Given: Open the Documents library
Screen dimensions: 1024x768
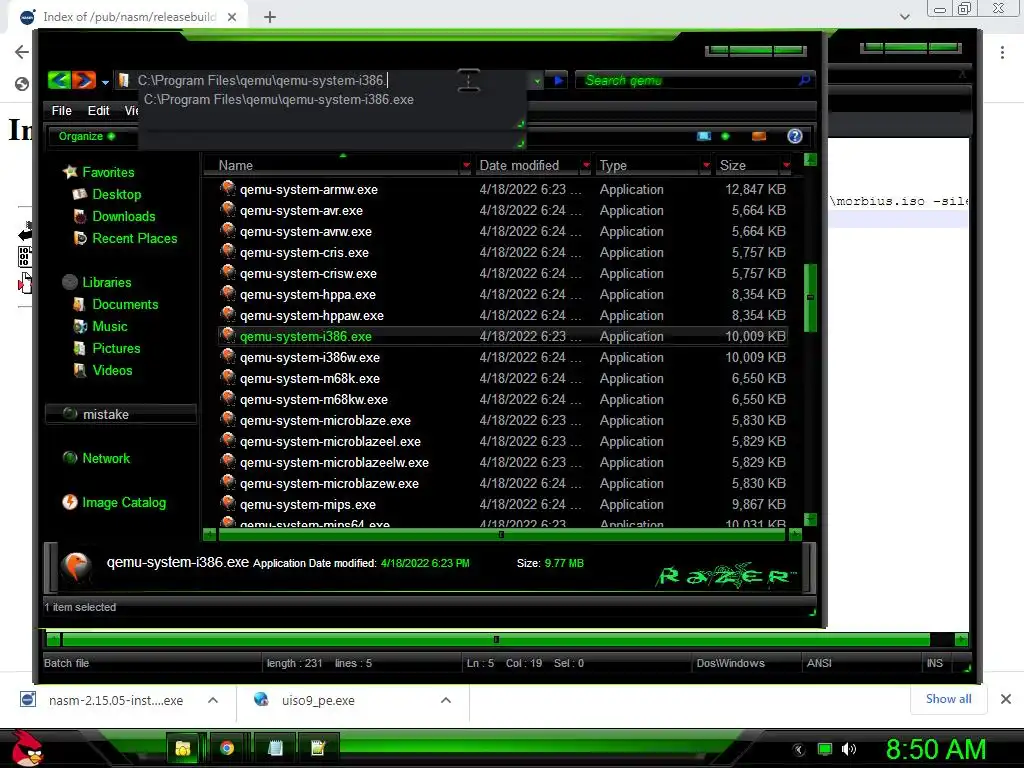Looking at the screenshot, I should click(x=125, y=304).
